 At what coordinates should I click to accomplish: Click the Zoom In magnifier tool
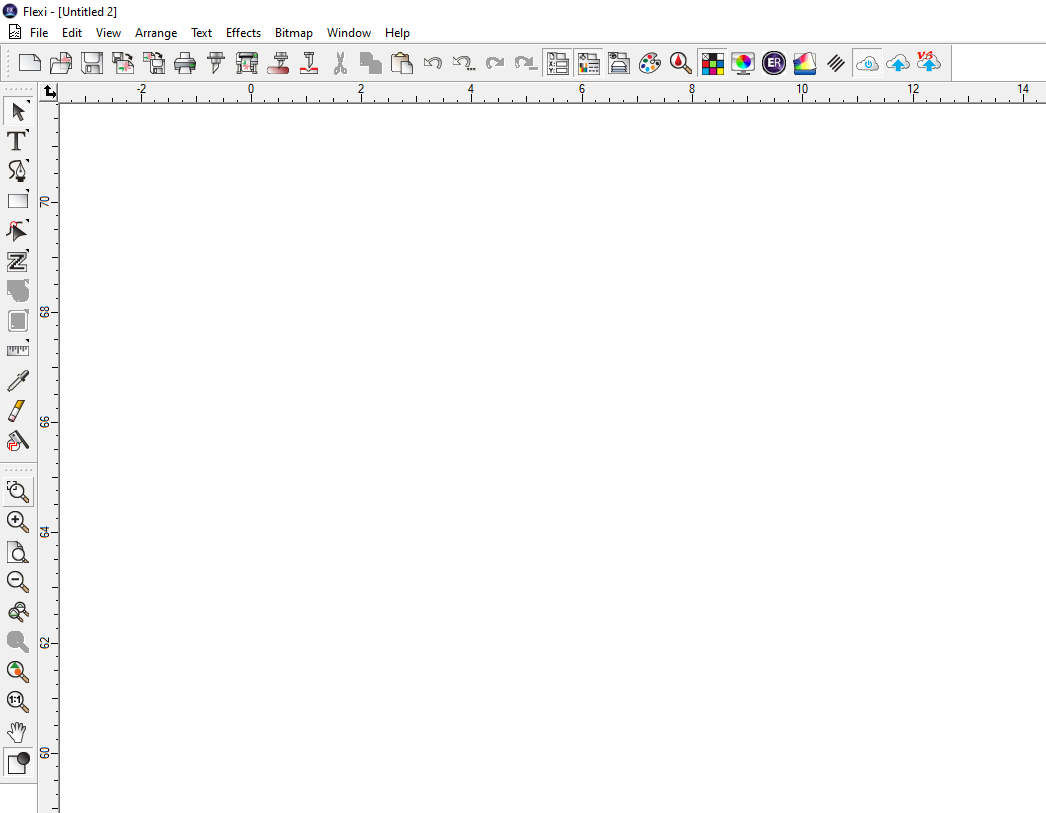[x=17, y=521]
